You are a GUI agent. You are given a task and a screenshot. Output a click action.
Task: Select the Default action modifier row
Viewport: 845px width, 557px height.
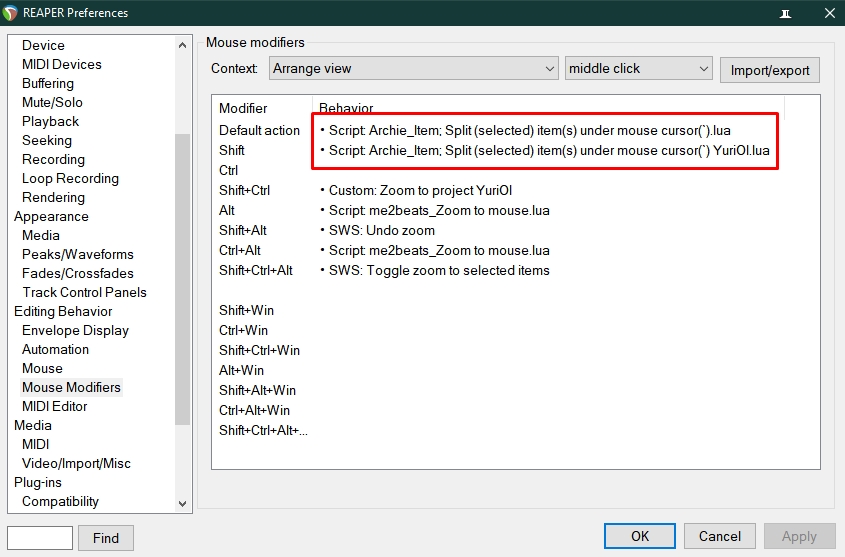516,130
